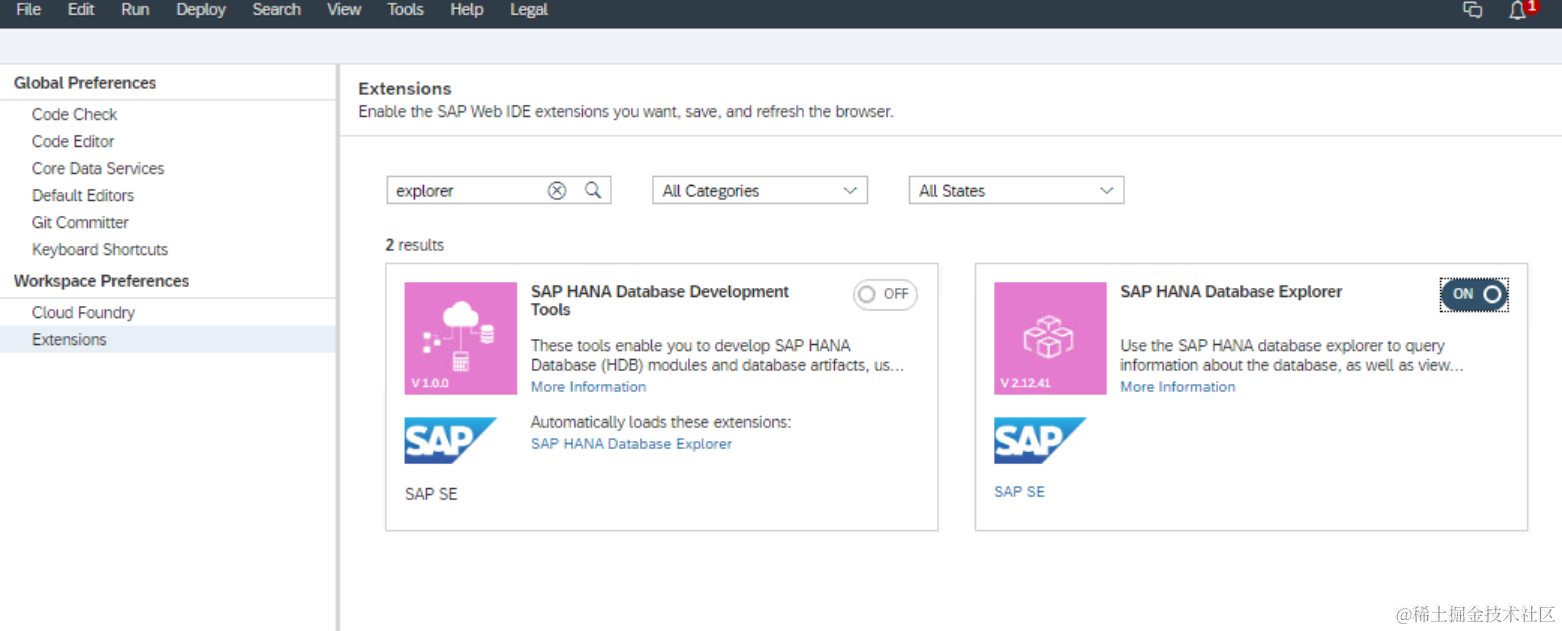Open the Deploy menu
Screen dimensions: 1562x631
point(201,9)
